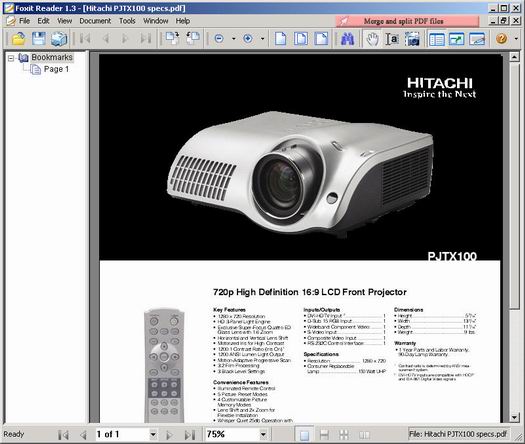Viewport: 525px width, 444px height.
Task: Open the page number dropdown arrow
Action: pyautogui.click(x=153, y=434)
